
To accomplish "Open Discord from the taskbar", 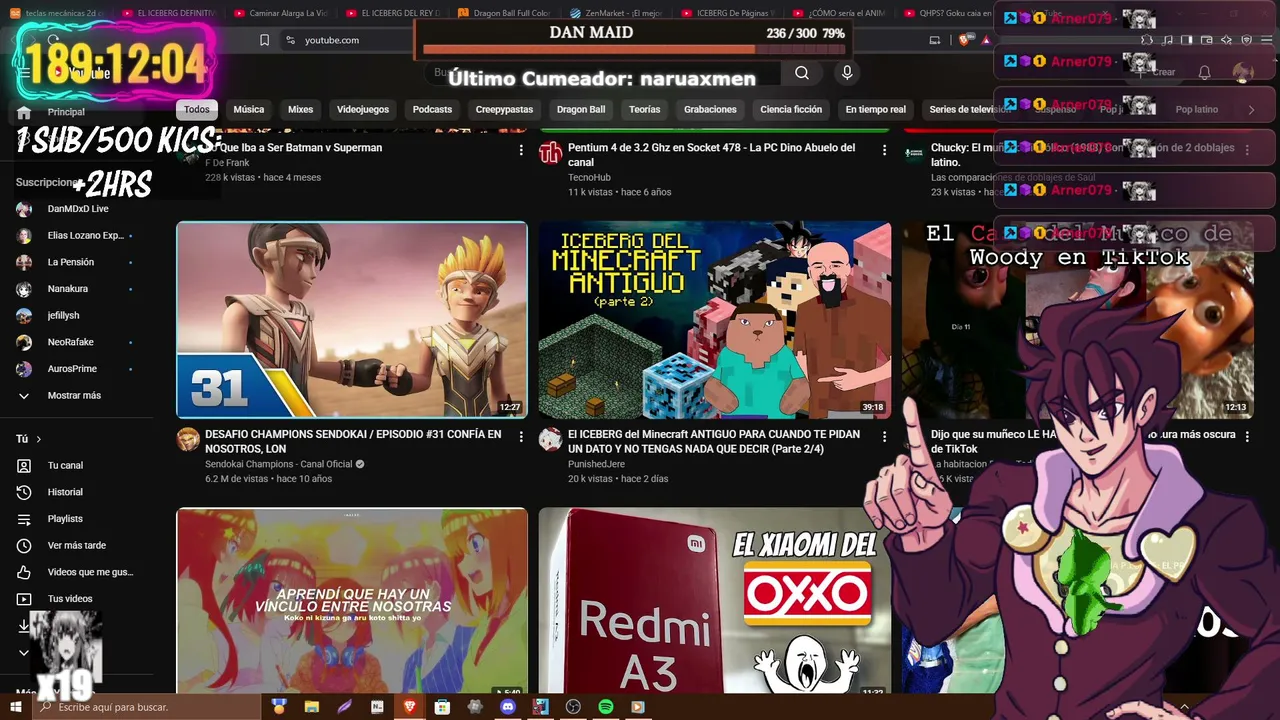I will [x=508, y=707].
